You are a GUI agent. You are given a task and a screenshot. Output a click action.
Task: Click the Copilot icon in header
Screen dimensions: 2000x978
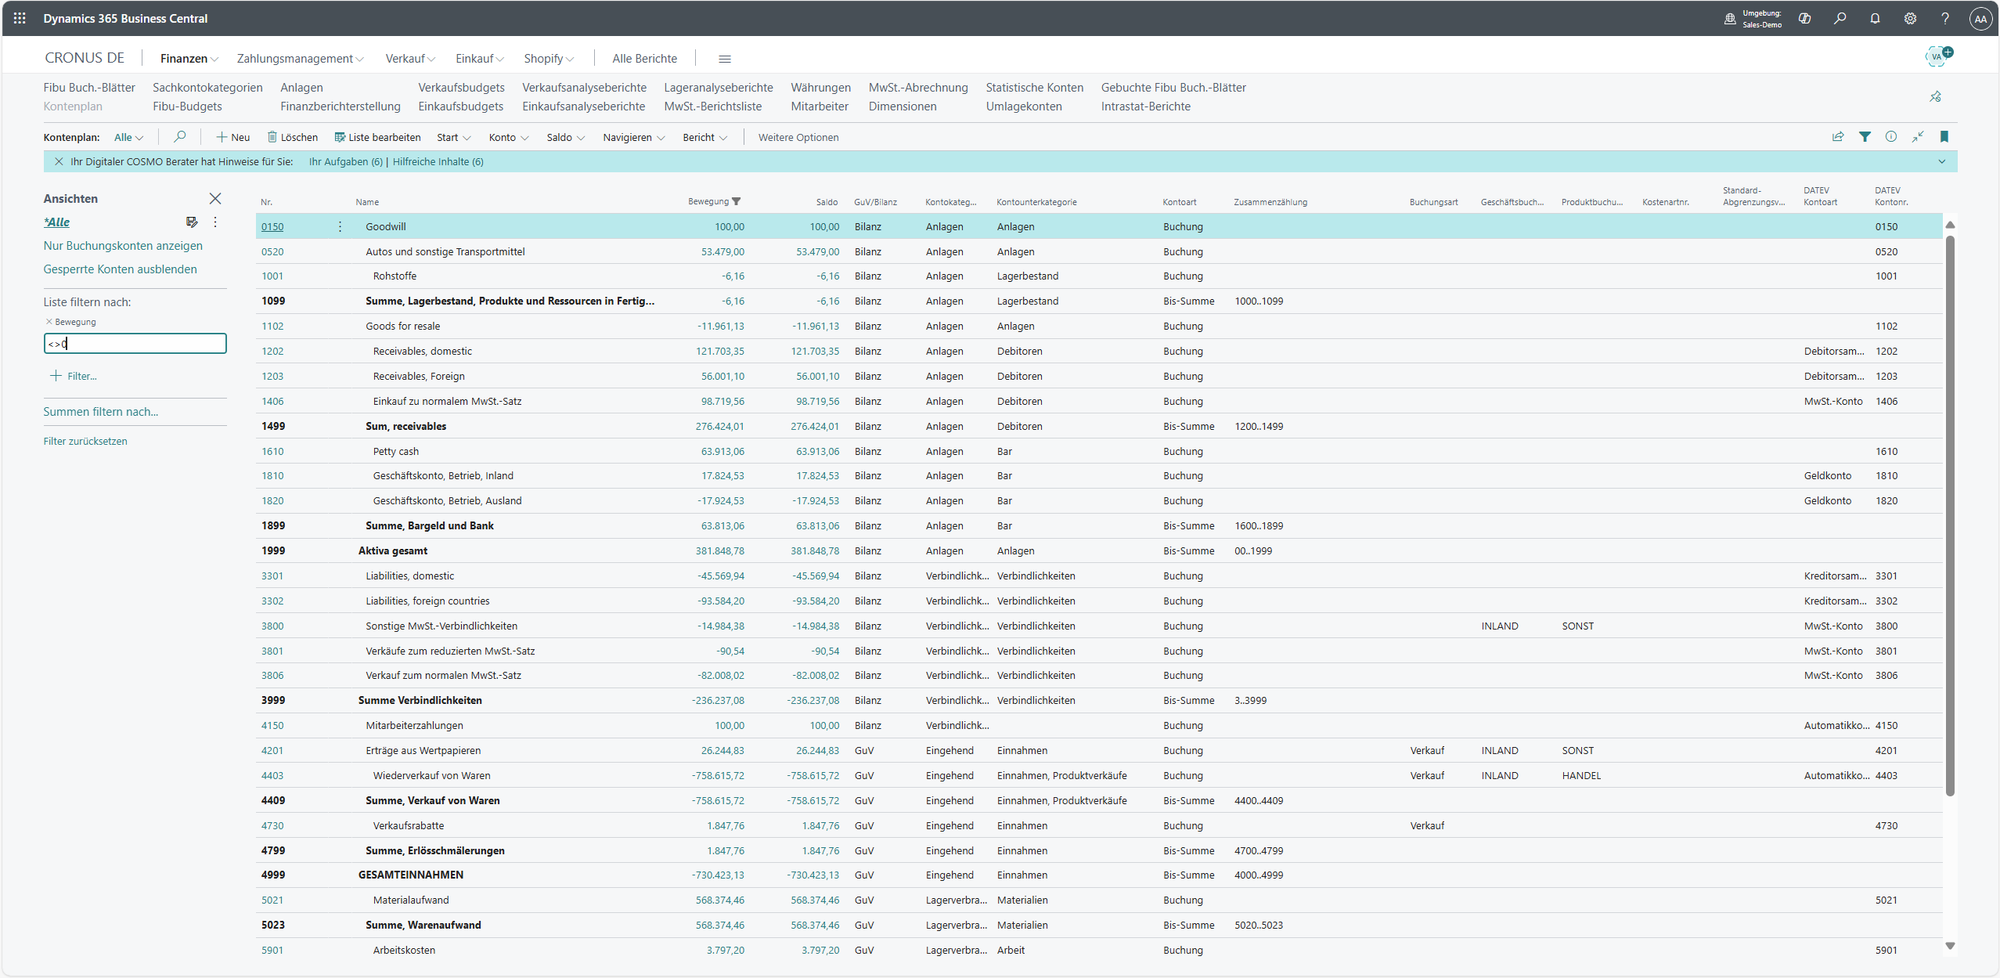click(1805, 18)
